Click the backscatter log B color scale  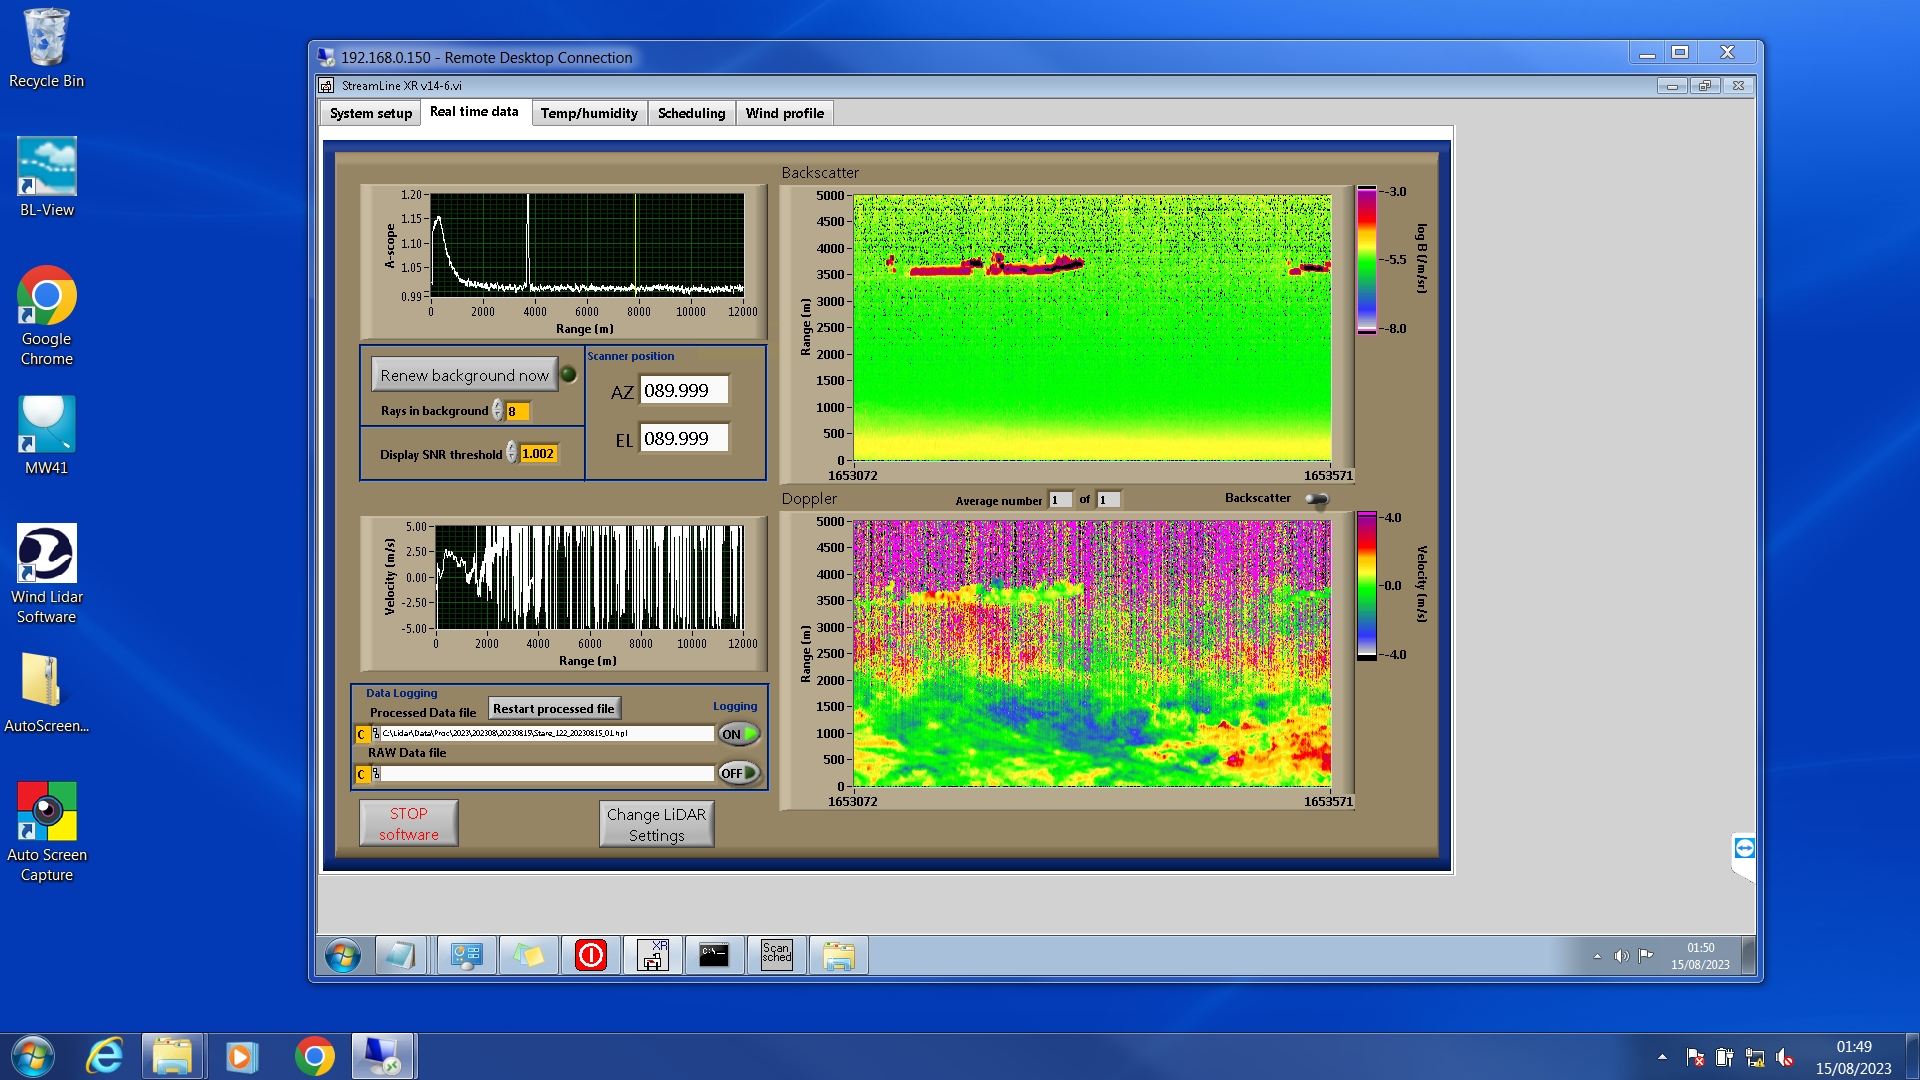point(1366,260)
